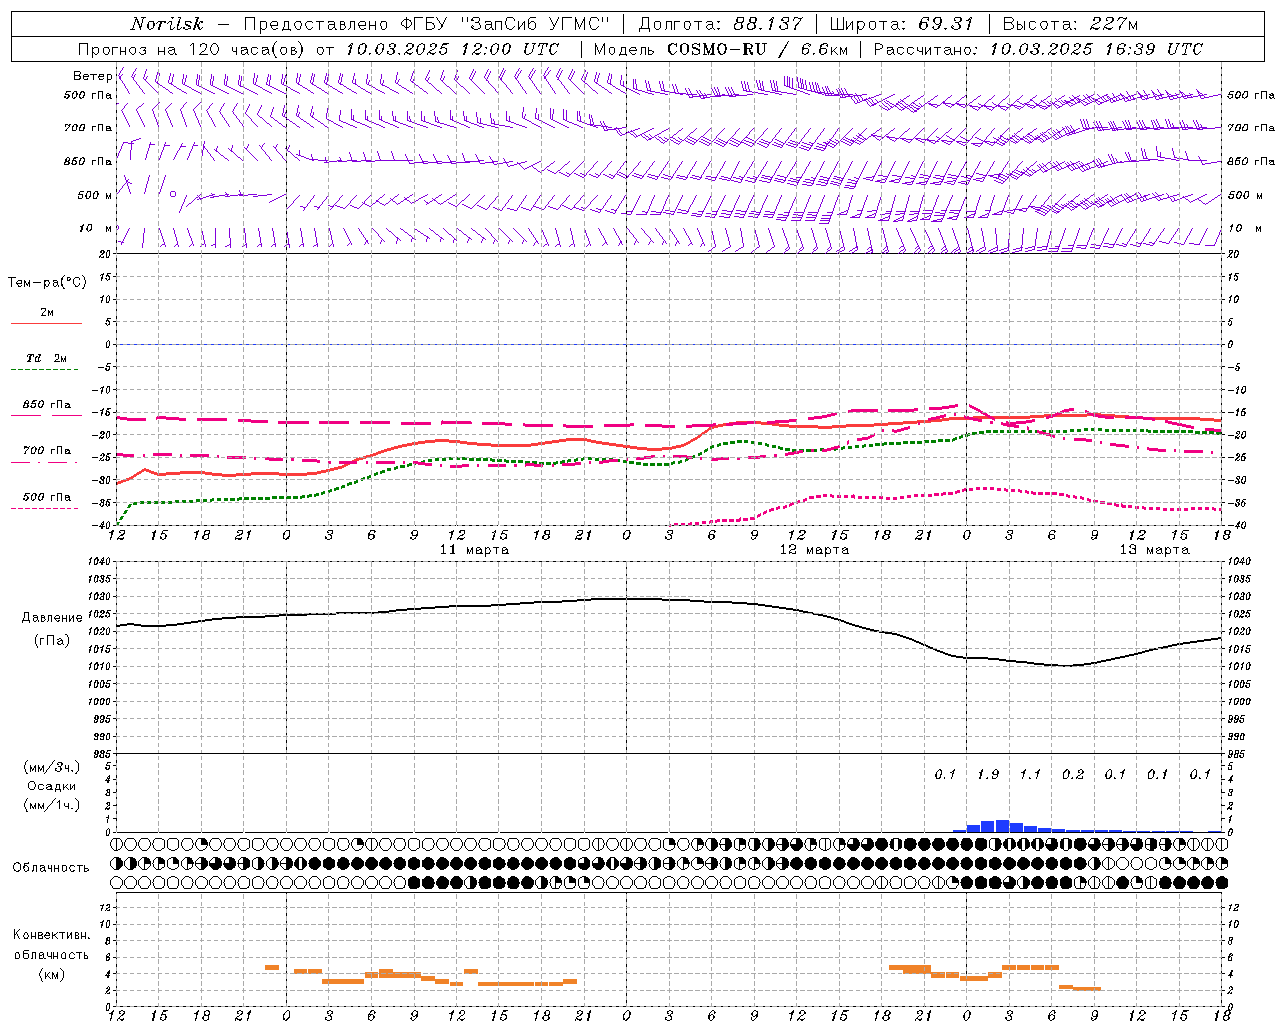
Task: Click the Долгота: 88.137 value
Action: click(x=720, y=24)
